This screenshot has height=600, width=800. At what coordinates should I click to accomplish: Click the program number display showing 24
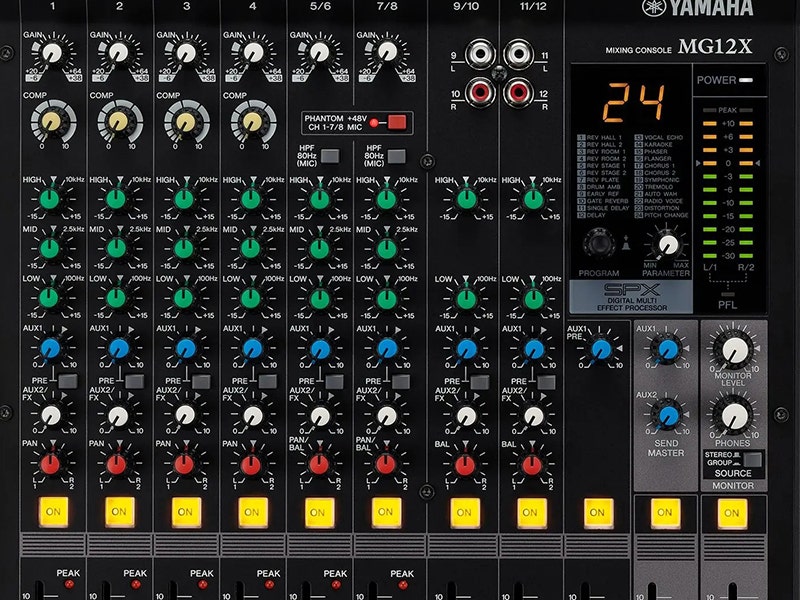point(633,103)
